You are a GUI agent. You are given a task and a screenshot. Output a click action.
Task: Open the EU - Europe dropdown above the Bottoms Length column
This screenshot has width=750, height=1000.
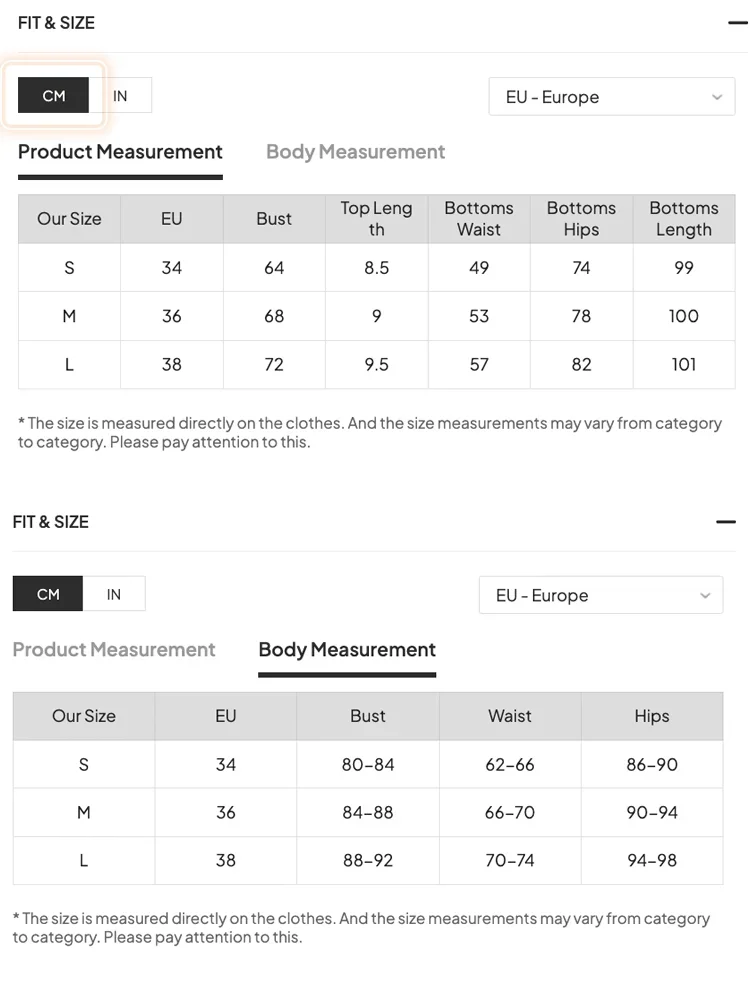pos(612,97)
